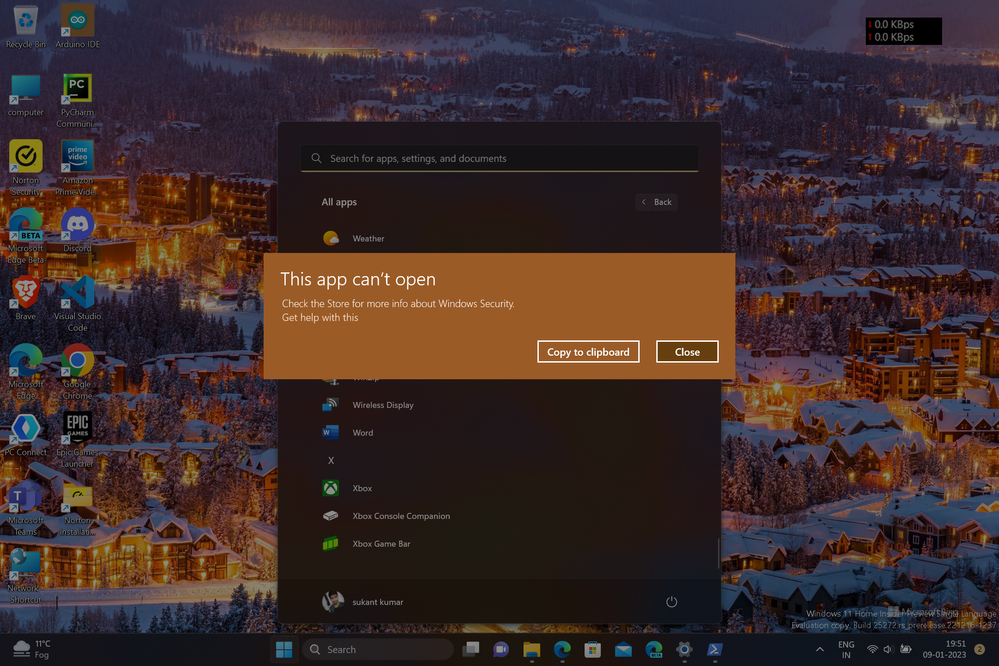Click the apps search field
This screenshot has width=999, height=666.
(x=498, y=158)
